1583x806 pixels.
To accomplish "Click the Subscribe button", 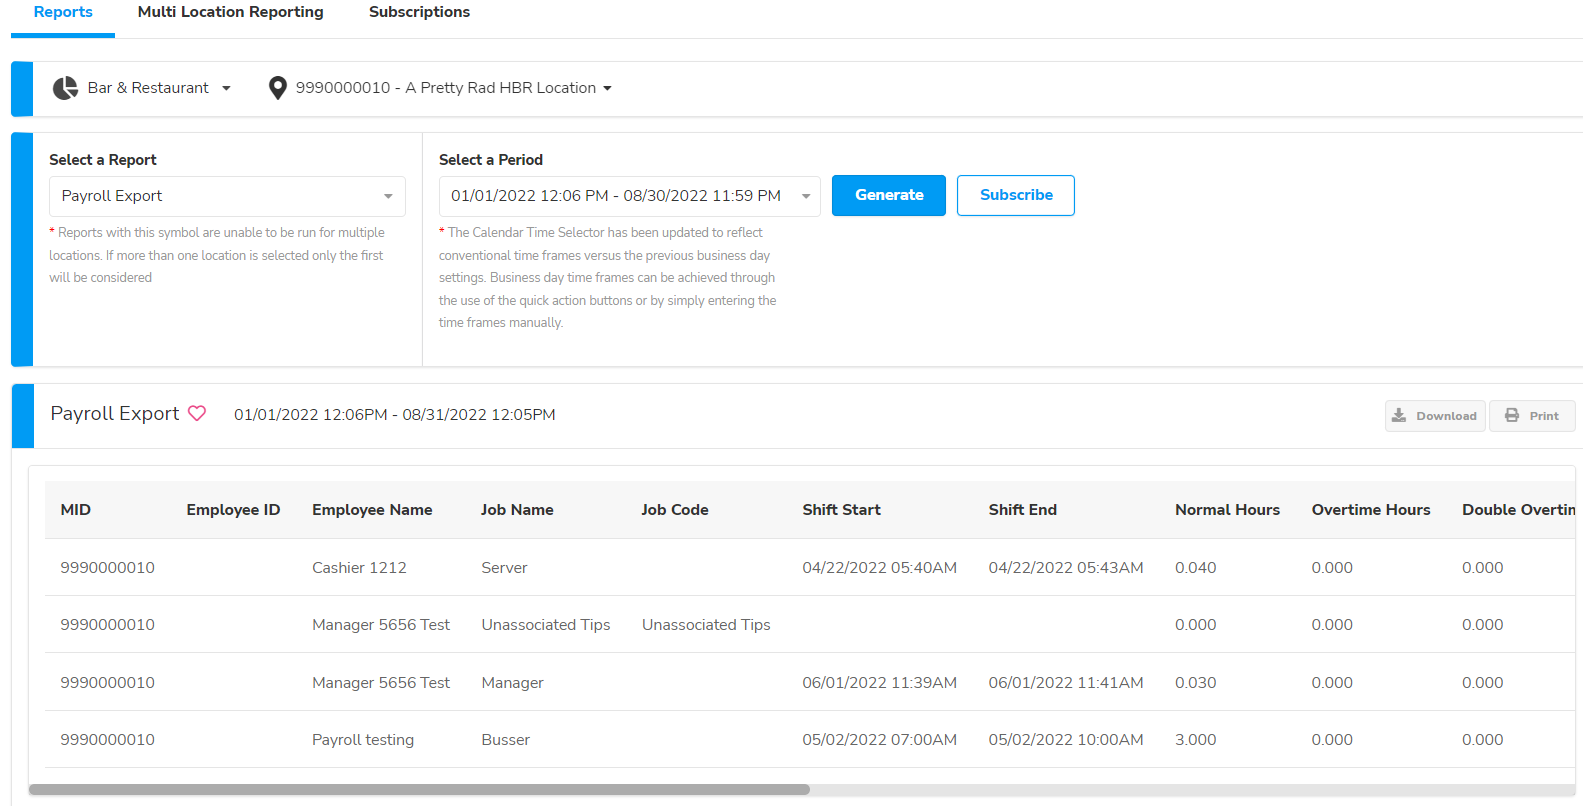I will (x=1015, y=195).
